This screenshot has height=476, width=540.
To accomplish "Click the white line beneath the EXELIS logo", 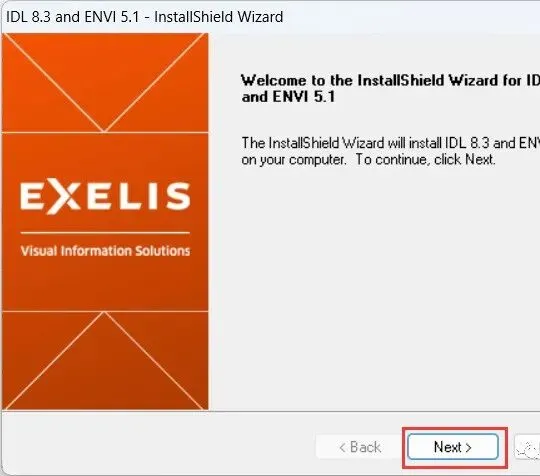I will pyautogui.click(x=105, y=233).
